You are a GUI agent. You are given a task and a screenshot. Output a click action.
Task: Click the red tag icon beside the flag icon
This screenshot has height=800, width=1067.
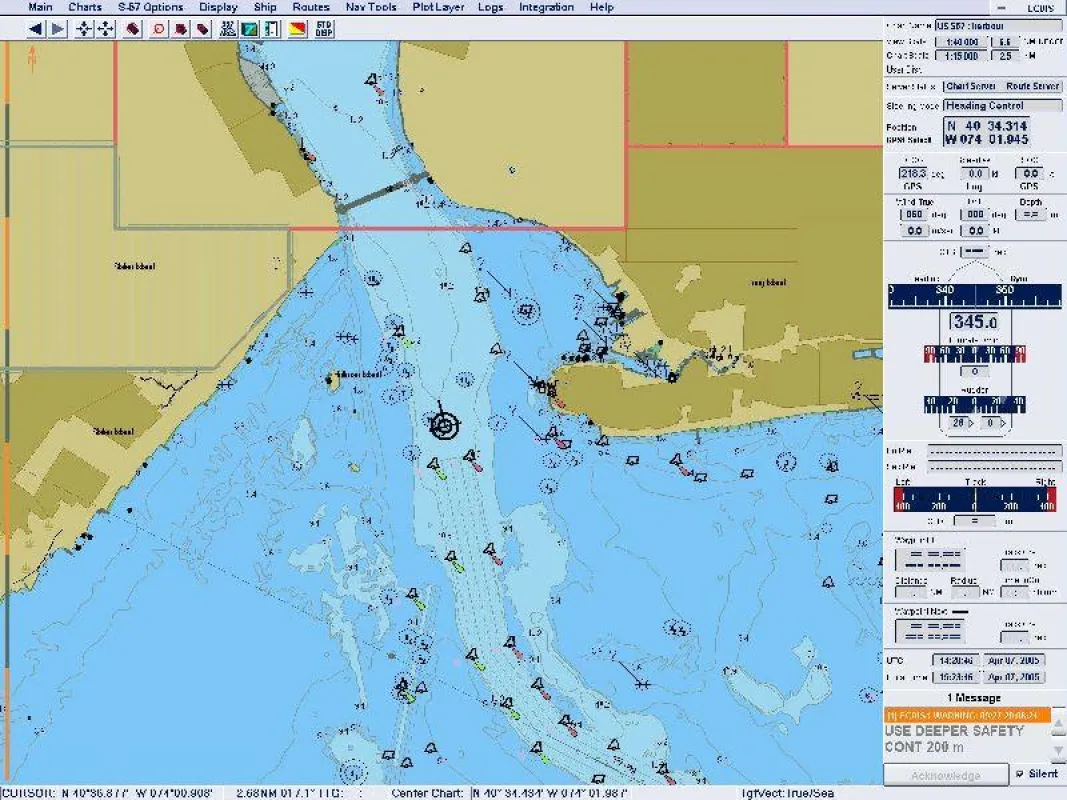(203, 29)
